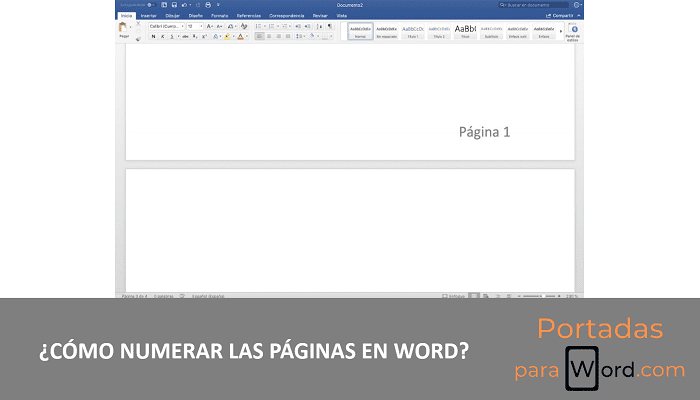Image resolution: width=700 pixels, height=400 pixels.
Task: Collapse the ribbon with the chevron
Action: [579, 16]
